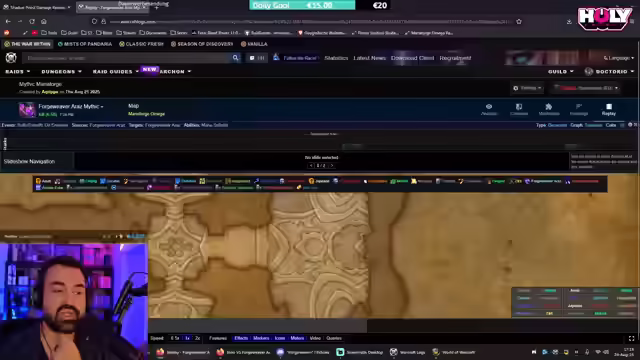Switch to the first browser tab
This screenshot has width=640, height=360.
pyautogui.click(x=37, y=7)
